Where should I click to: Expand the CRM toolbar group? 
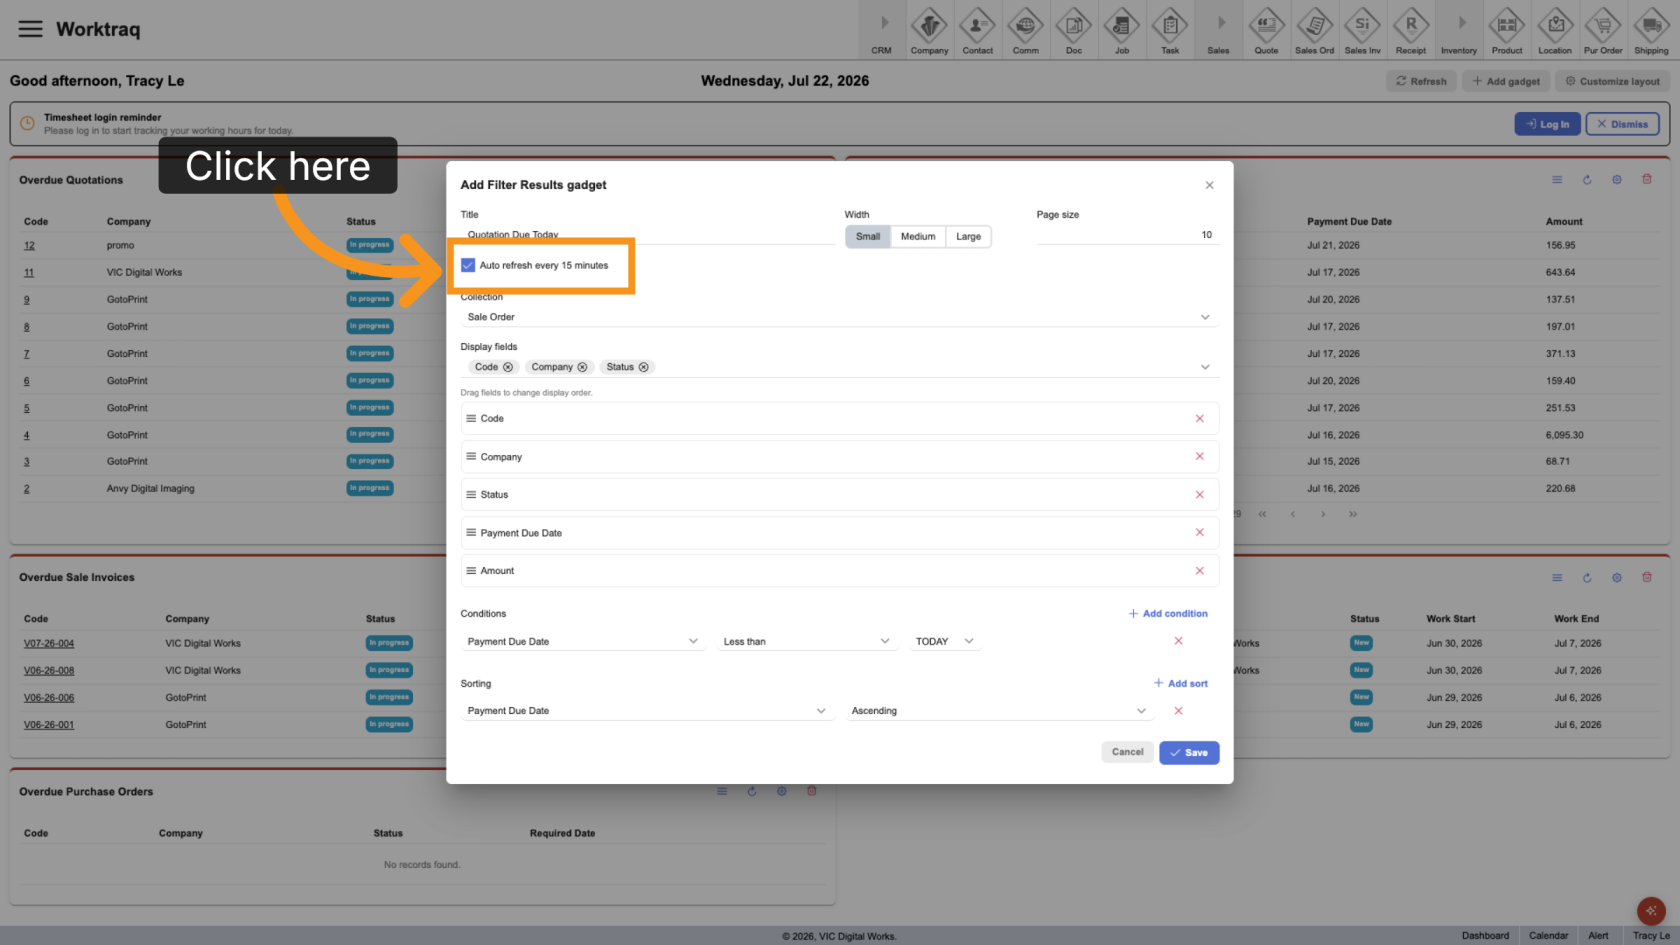(881, 30)
